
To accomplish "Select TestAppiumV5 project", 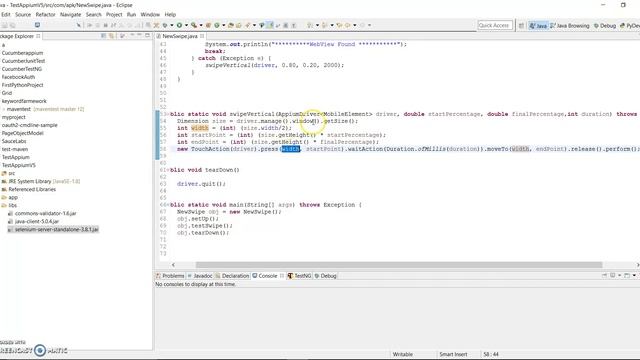I will click(x=19, y=165).
